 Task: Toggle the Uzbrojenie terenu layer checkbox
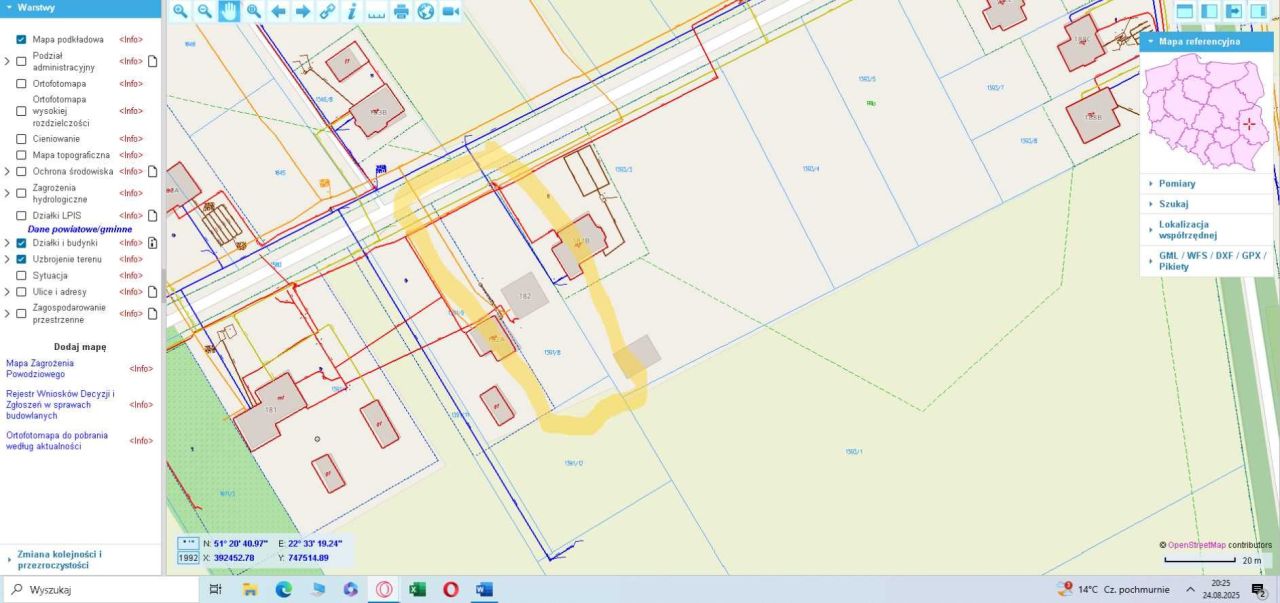(x=21, y=259)
